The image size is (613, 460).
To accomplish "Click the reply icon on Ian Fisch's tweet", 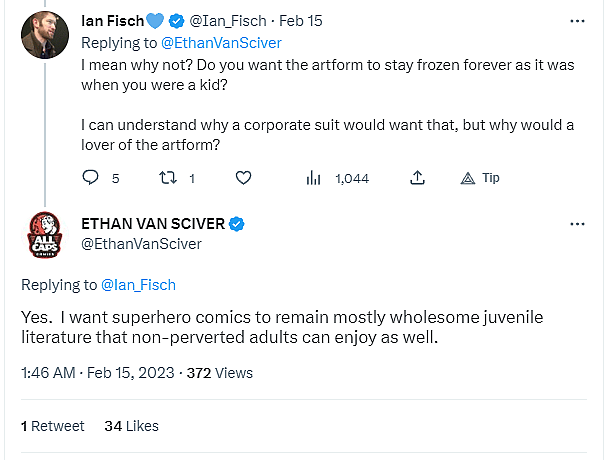I will coord(90,178).
